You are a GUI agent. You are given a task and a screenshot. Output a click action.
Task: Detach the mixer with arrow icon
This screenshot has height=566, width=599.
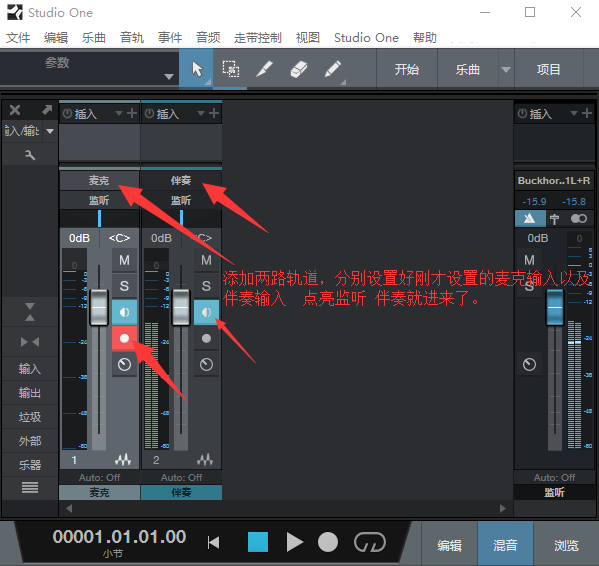point(47,110)
